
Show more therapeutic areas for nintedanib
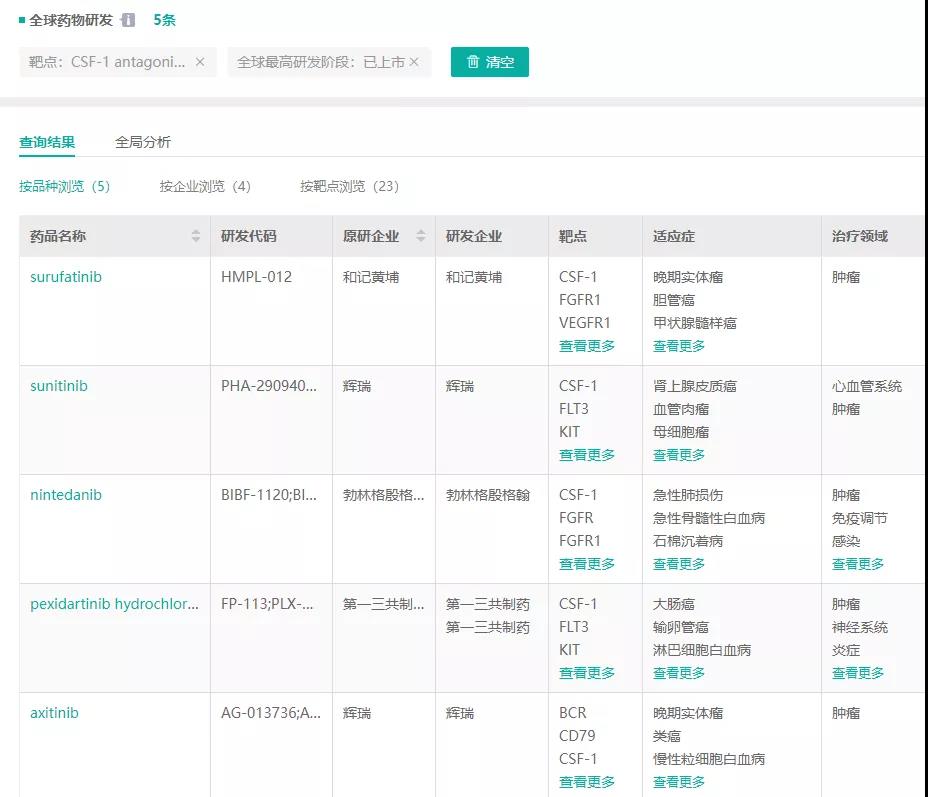pos(858,564)
